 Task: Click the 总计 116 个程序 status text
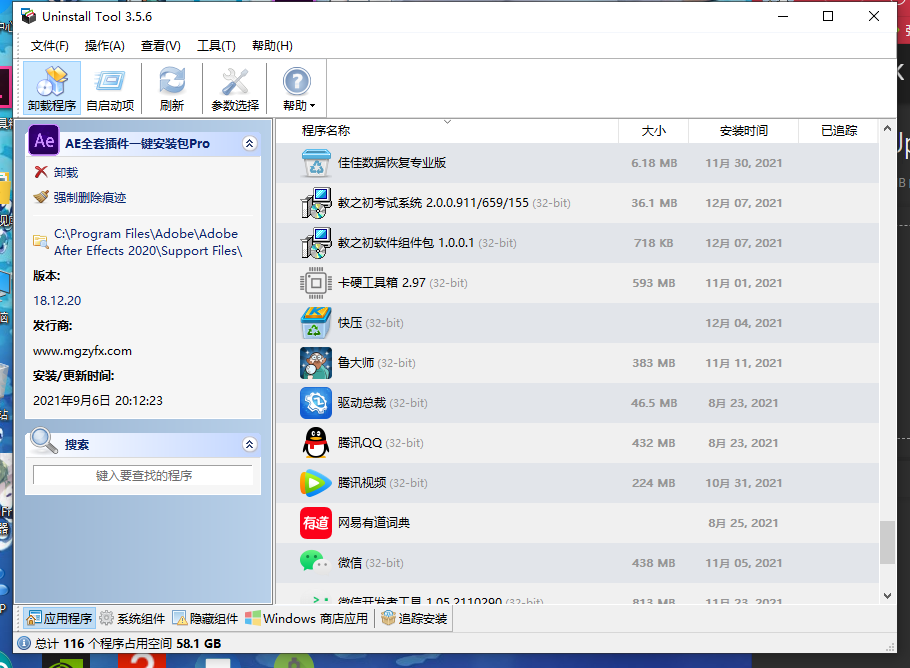point(128,644)
